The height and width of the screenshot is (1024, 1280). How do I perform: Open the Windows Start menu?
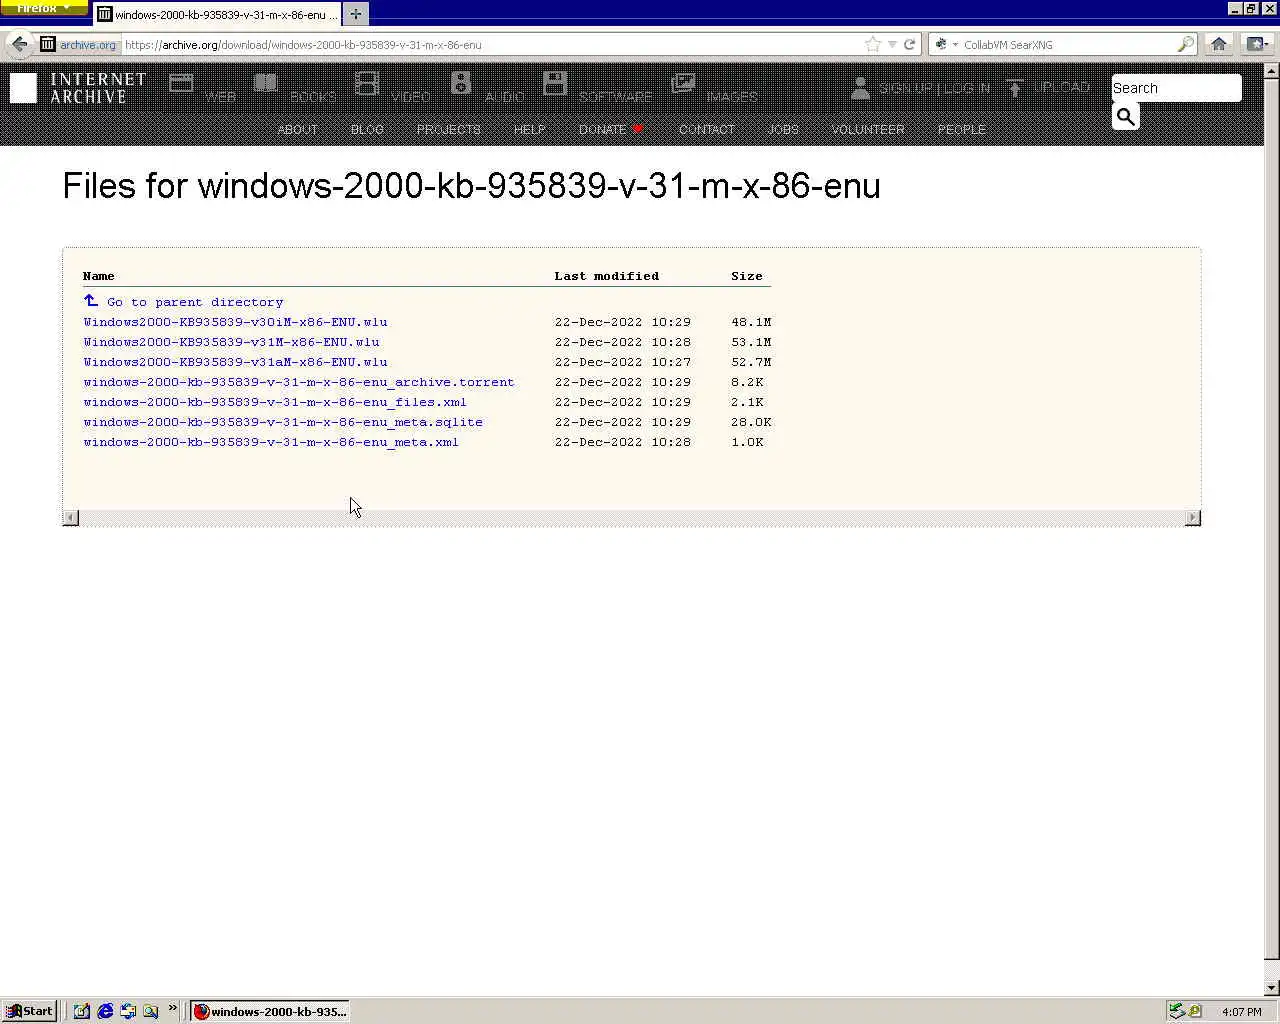point(29,1011)
